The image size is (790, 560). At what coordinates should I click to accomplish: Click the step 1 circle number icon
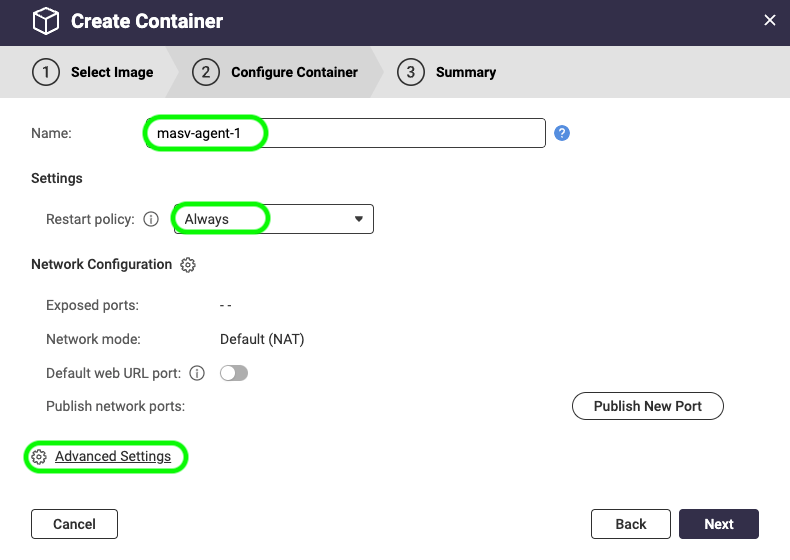pos(46,72)
